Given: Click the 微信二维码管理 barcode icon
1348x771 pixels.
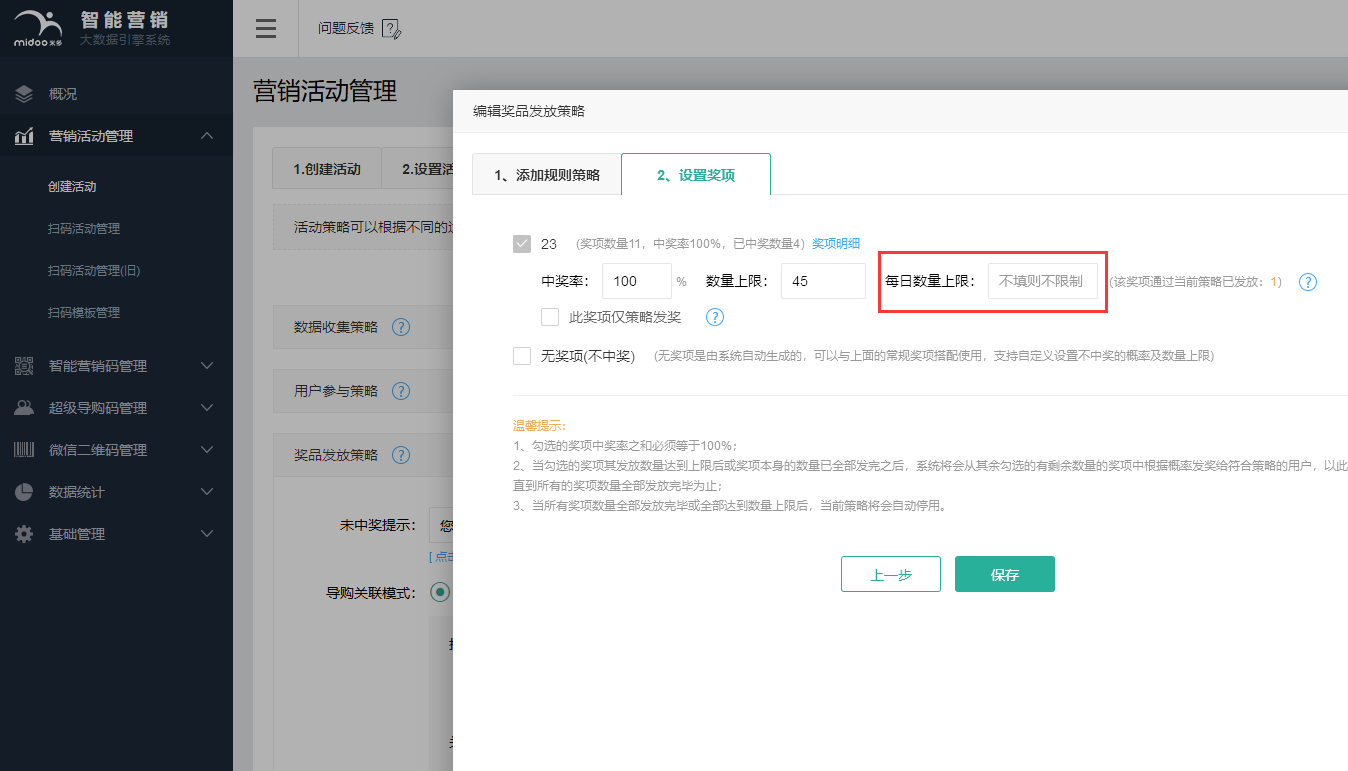Looking at the screenshot, I should (24, 450).
